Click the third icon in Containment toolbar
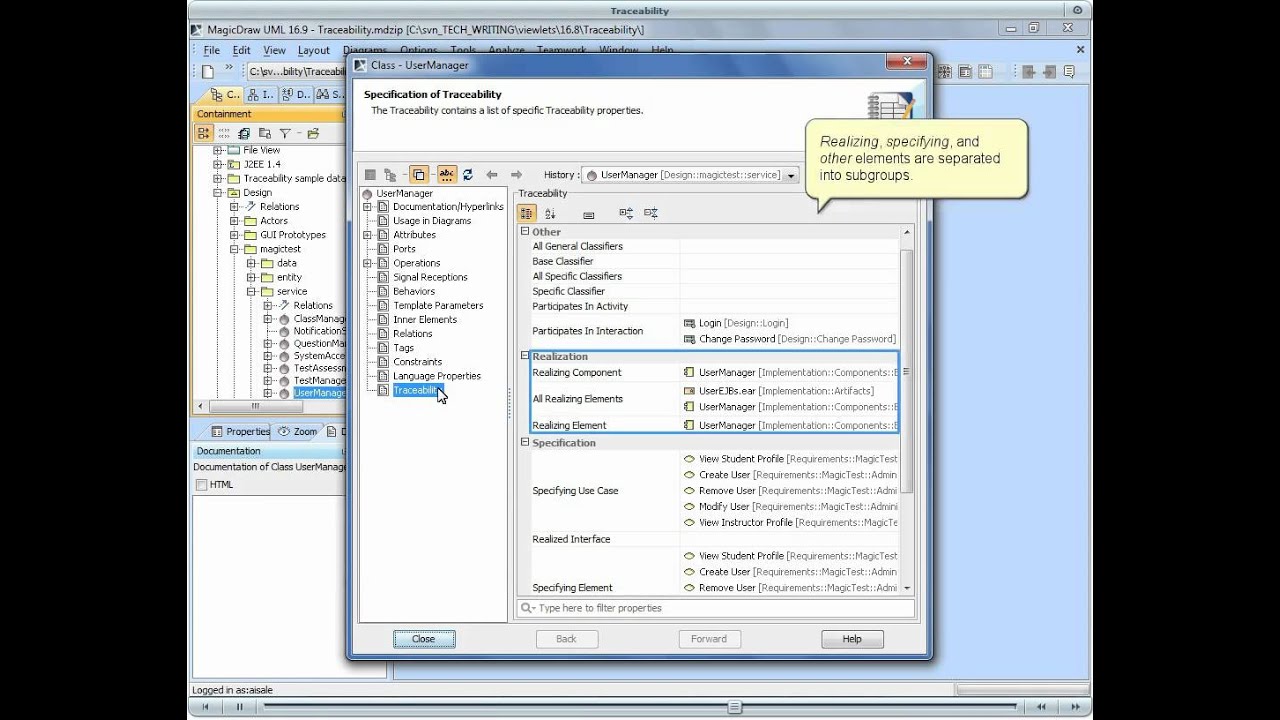The image size is (1280, 720). tap(244, 133)
